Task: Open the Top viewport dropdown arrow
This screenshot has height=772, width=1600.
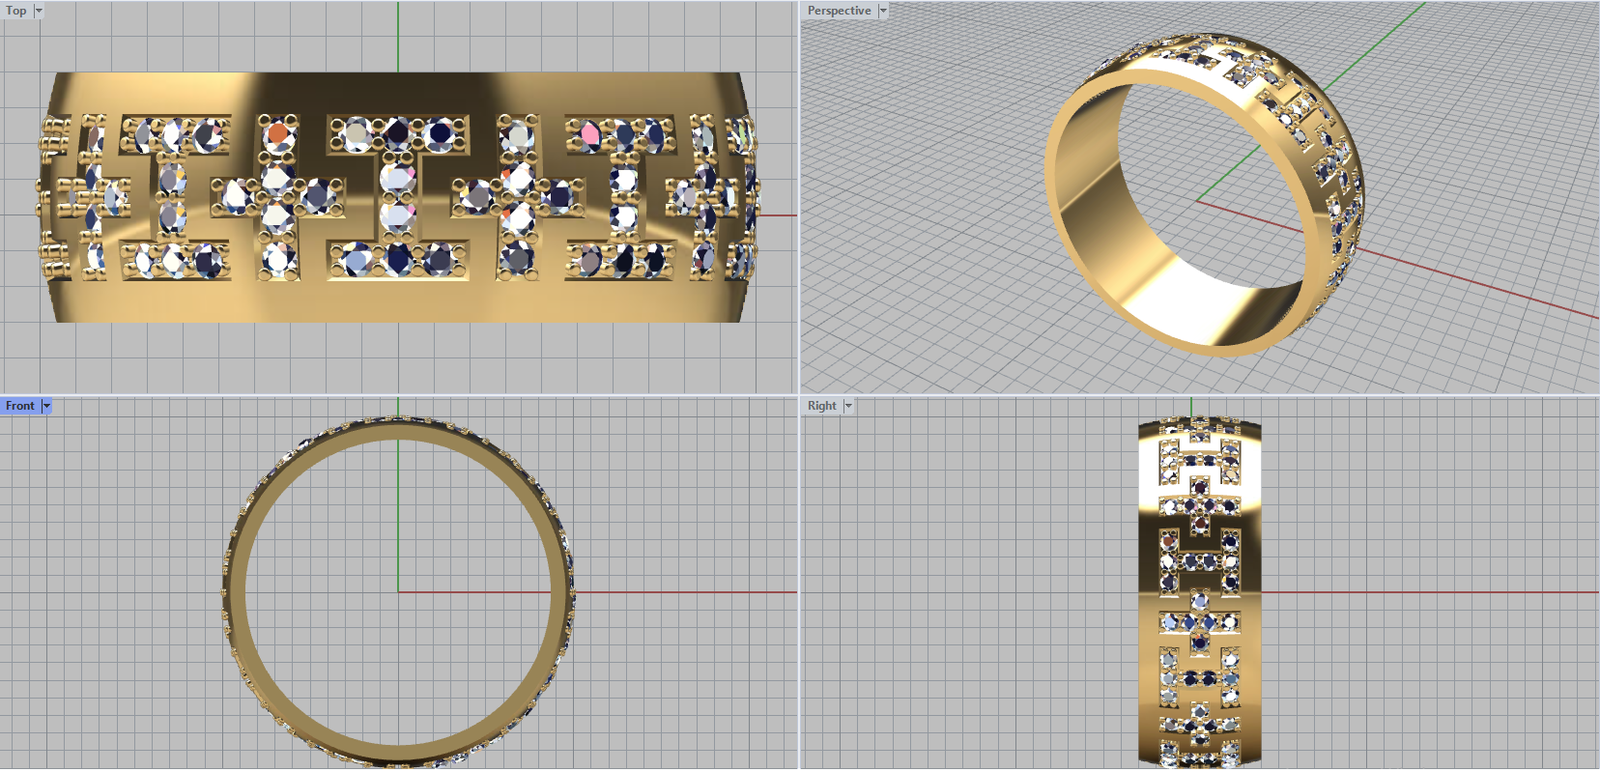Action: pyautogui.click(x=39, y=11)
